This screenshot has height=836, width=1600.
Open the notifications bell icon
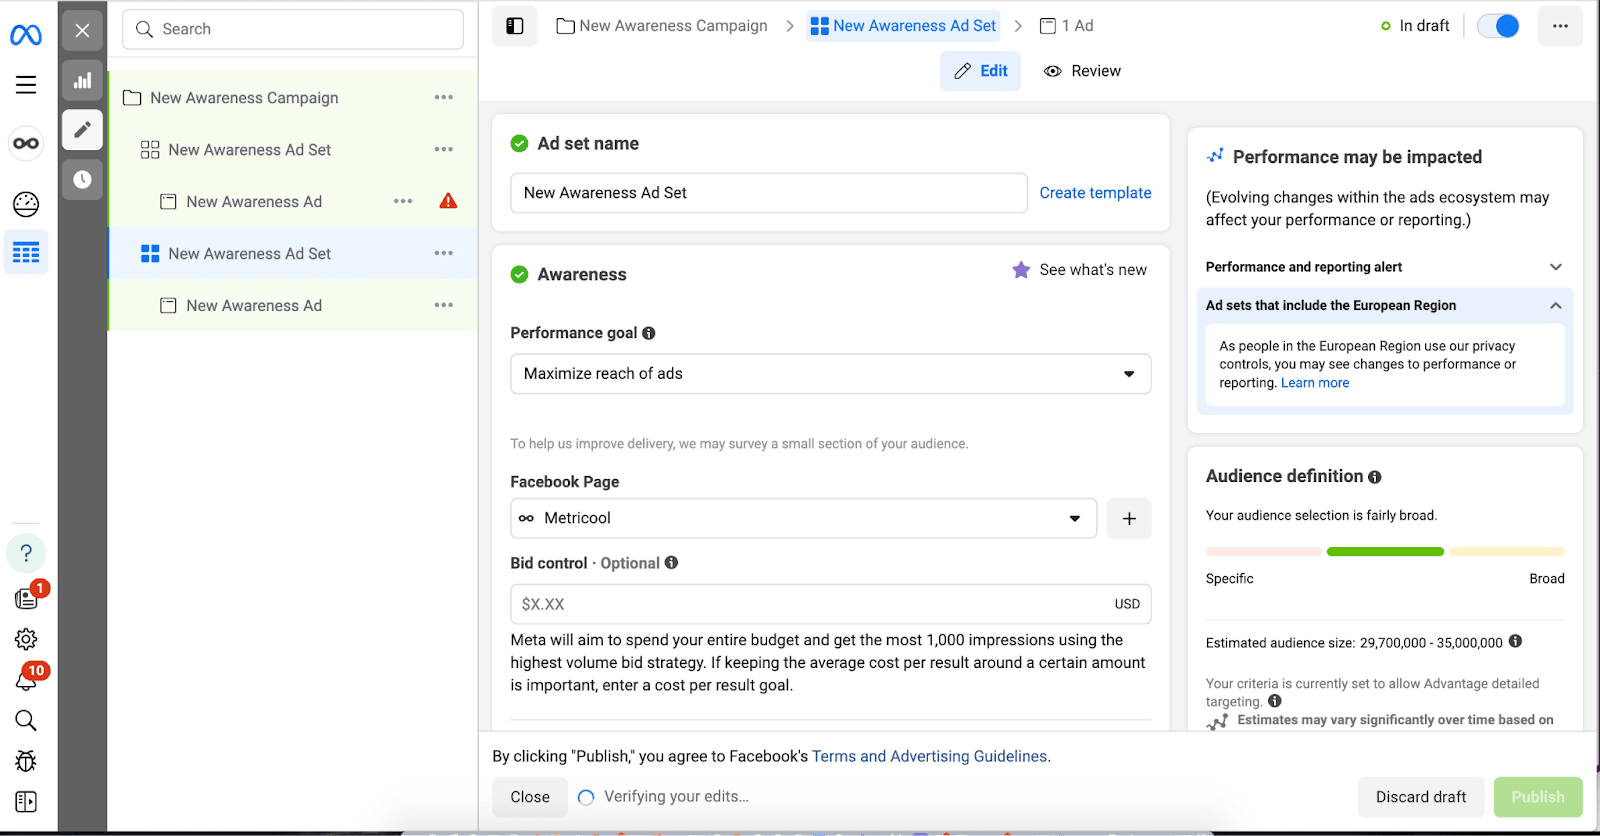click(26, 681)
